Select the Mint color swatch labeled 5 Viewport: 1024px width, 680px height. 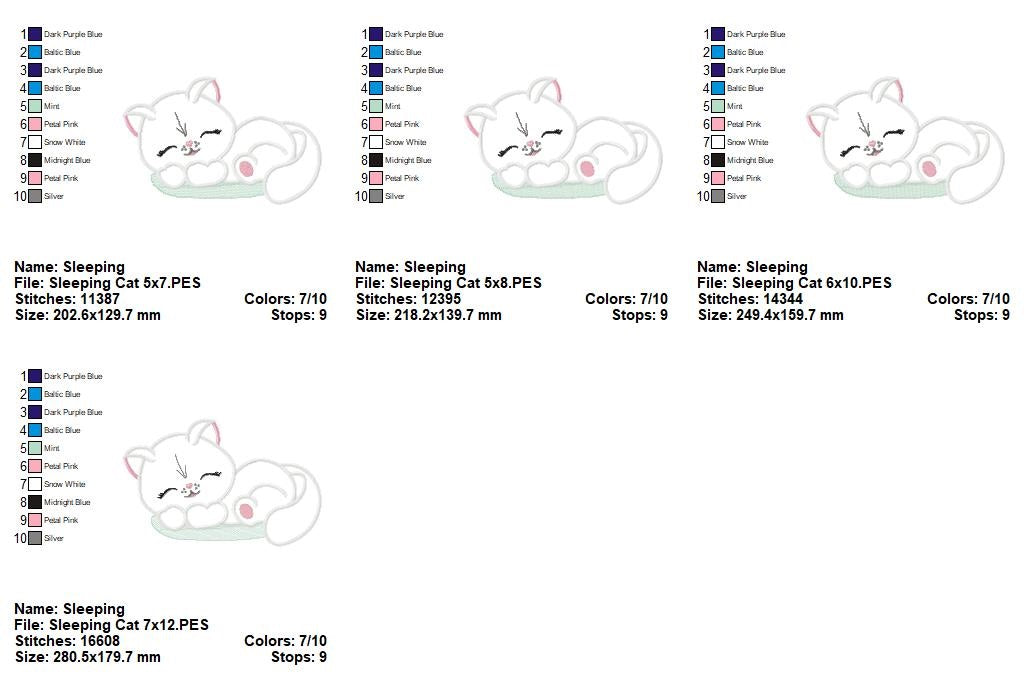point(33,105)
